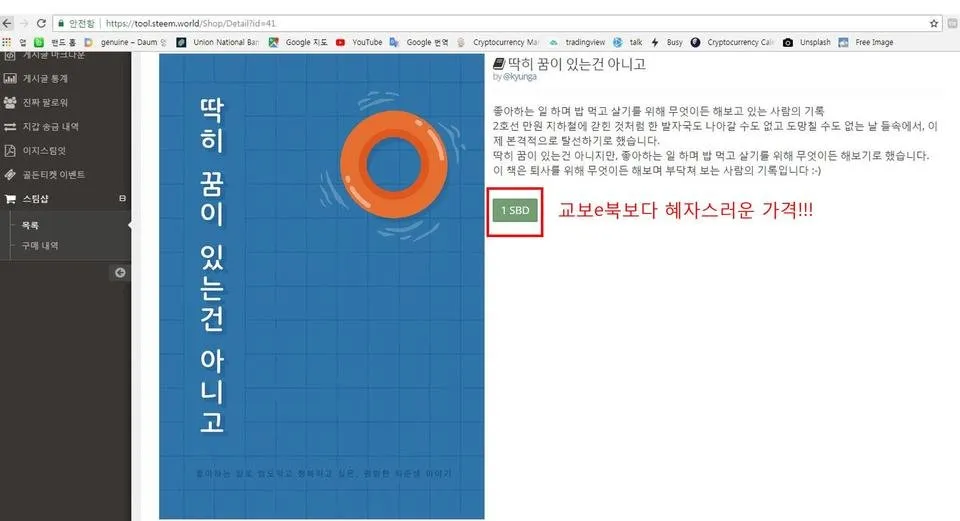Screen dimensions: 960x521
Task: Open the 밴드 홈 bookmark
Action: 56,42
